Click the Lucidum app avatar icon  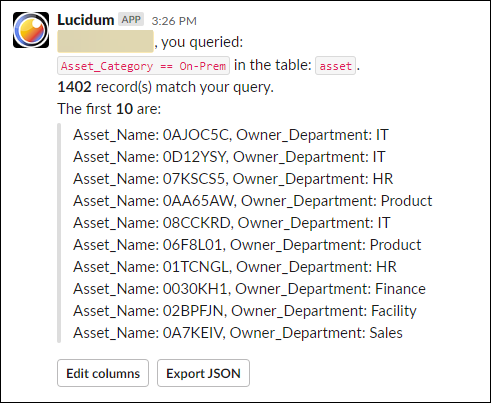(31, 30)
